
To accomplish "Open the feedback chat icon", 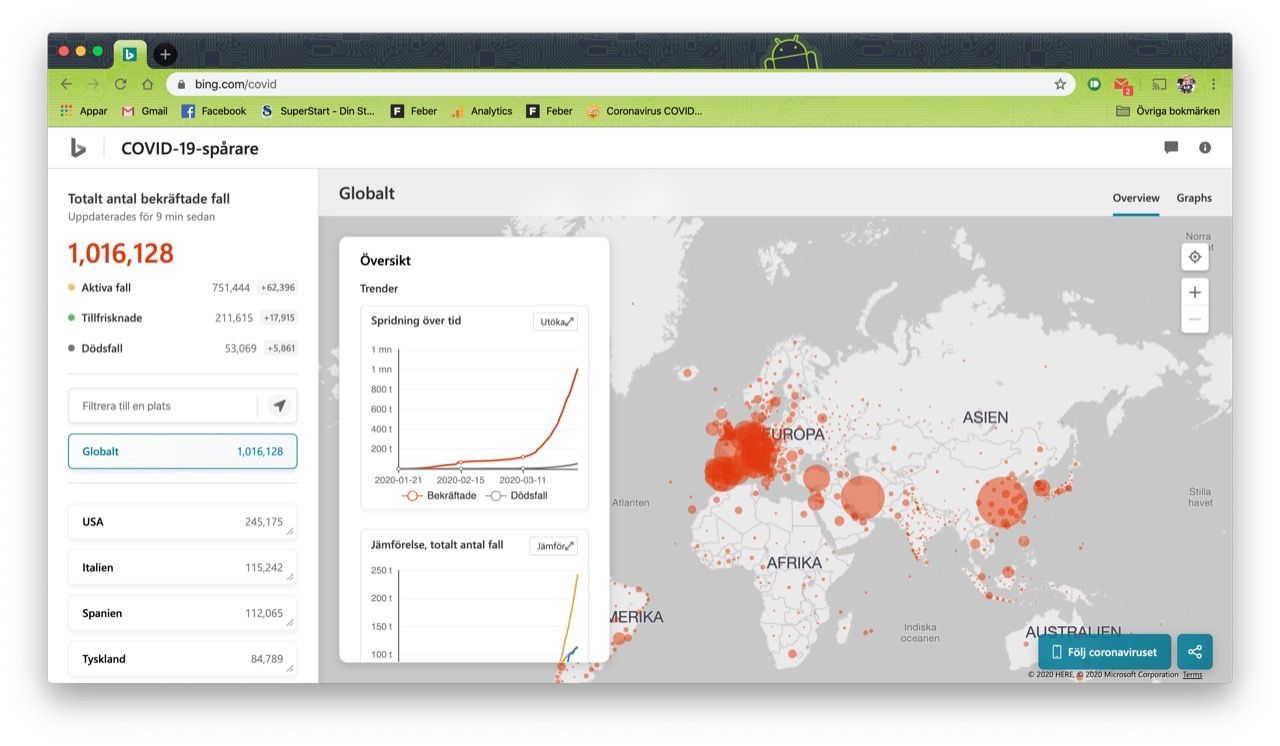I will (1171, 148).
